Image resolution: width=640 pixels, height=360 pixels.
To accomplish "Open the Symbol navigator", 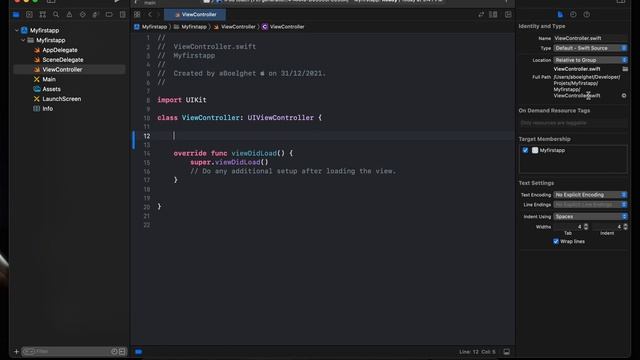I will tap(42, 15).
